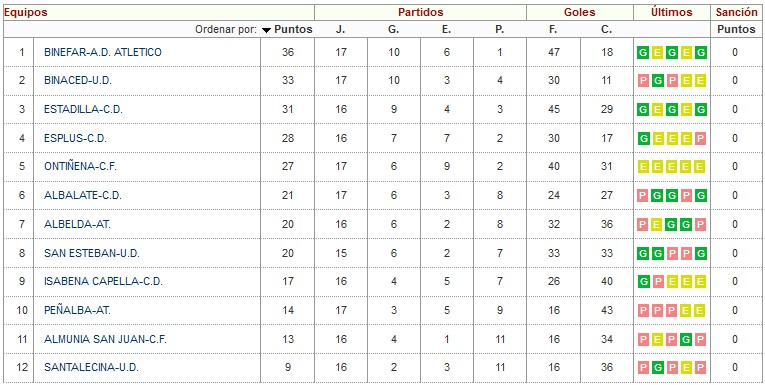The width and height of the screenshot is (765, 385).
Task: Open BINACED-U.D. team page
Action: point(78,81)
